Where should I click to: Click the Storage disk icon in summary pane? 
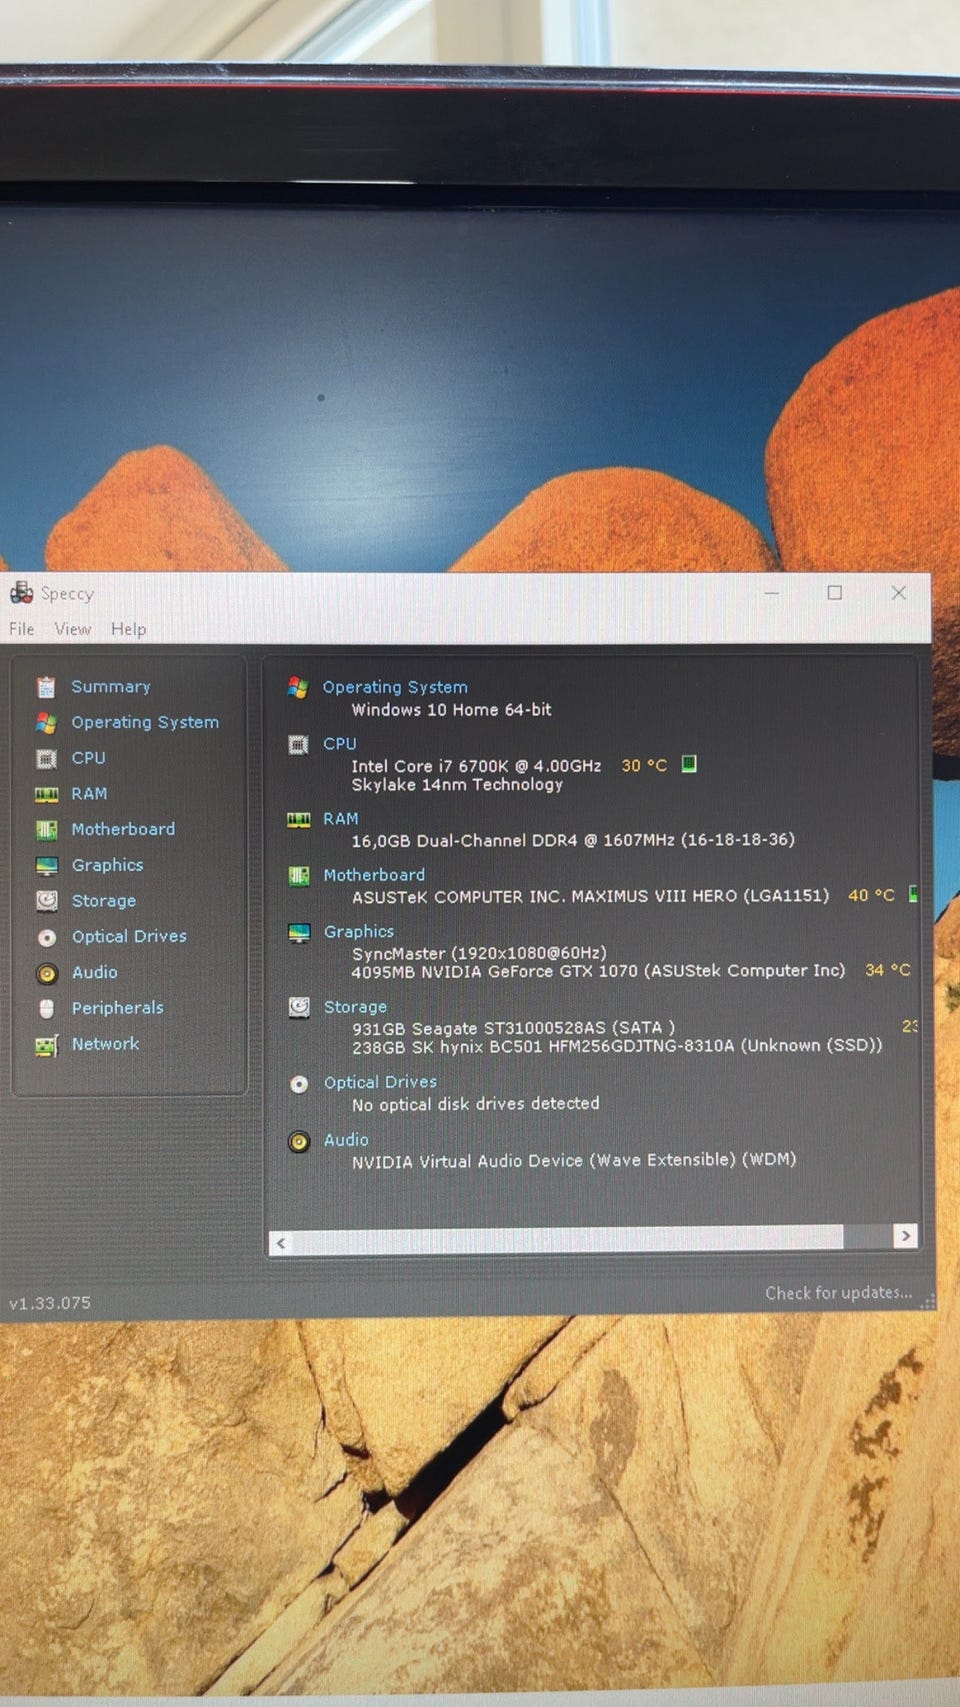pos(299,1007)
